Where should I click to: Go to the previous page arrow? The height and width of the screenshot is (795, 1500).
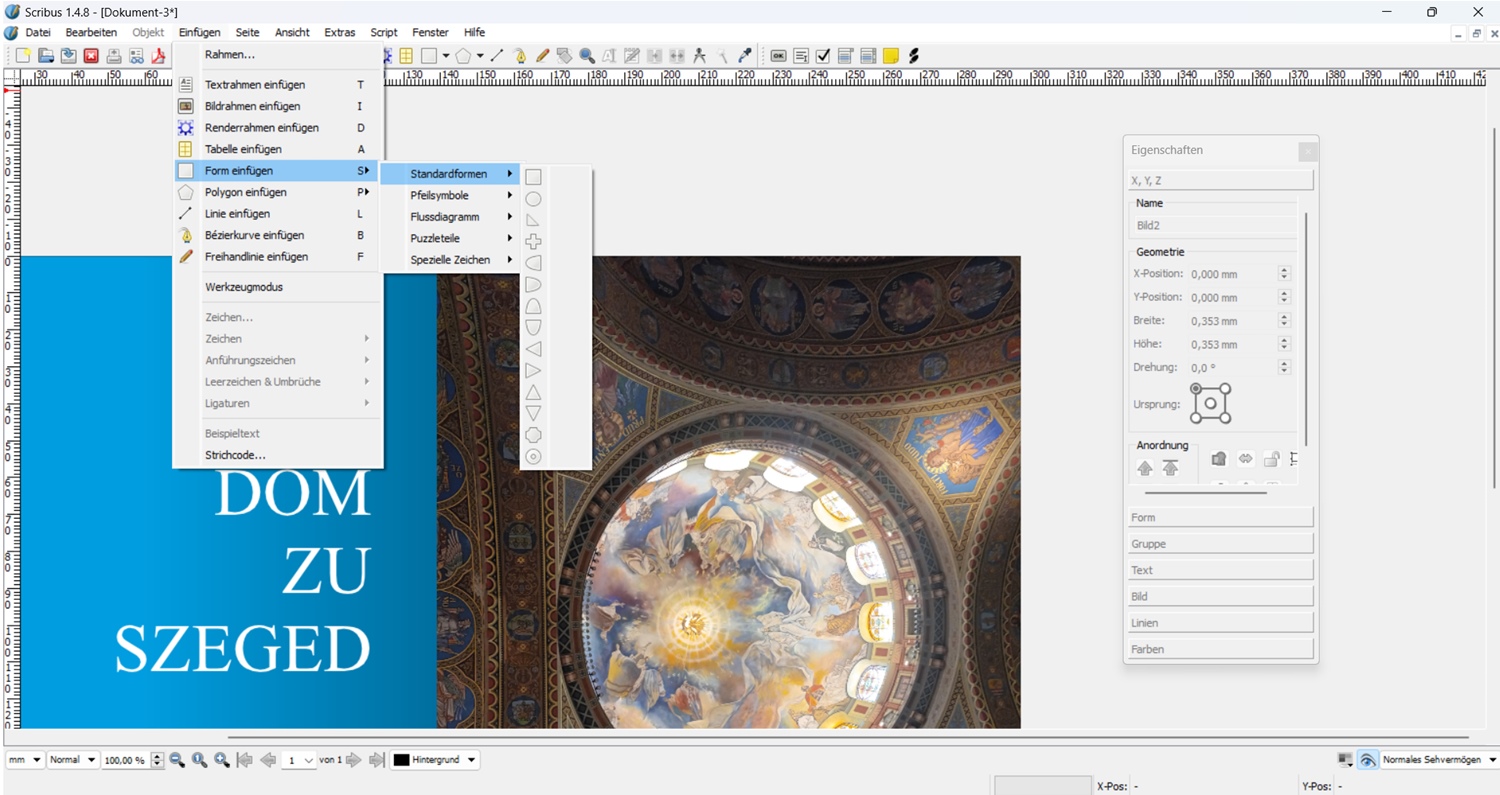pos(268,760)
